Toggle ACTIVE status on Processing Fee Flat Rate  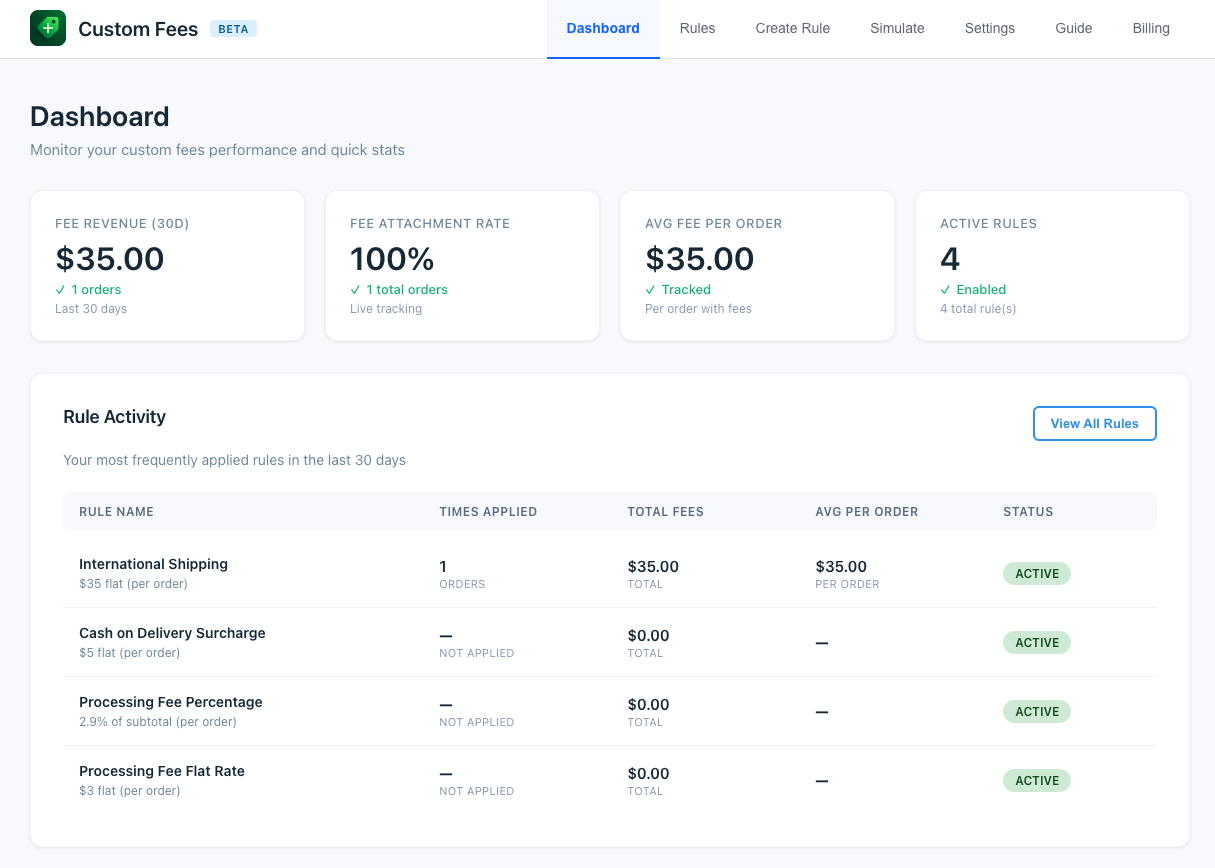point(1036,780)
